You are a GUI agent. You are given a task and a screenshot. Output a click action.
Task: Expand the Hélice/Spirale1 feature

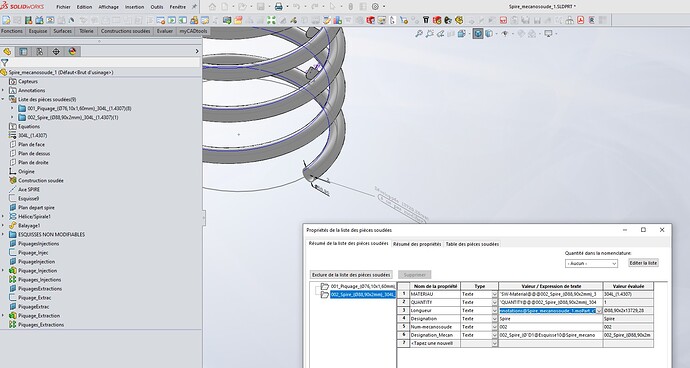4,217
